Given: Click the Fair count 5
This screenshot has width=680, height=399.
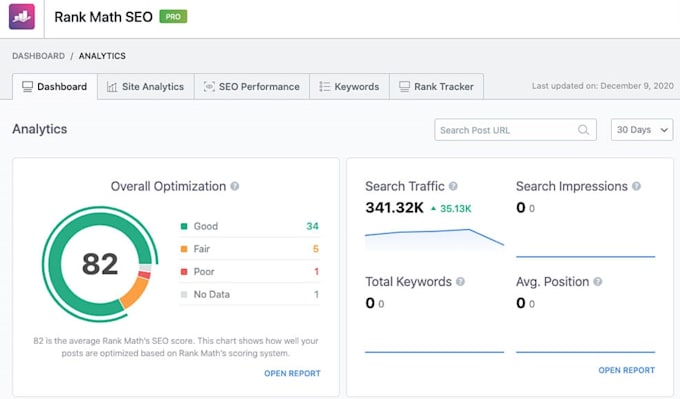Looking at the screenshot, I should (316, 249).
